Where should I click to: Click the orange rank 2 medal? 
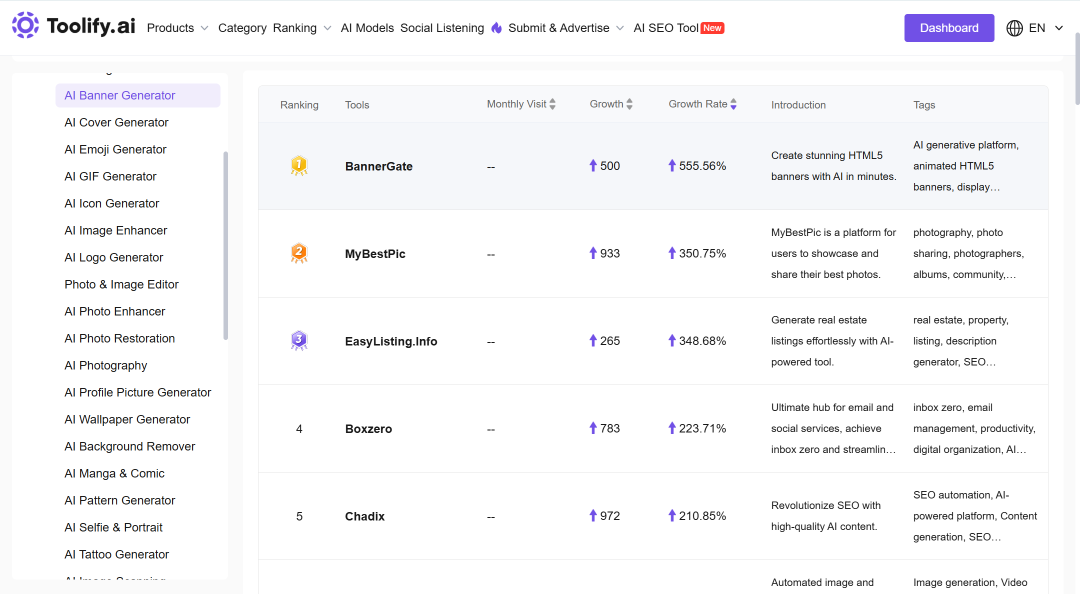pyautogui.click(x=299, y=253)
